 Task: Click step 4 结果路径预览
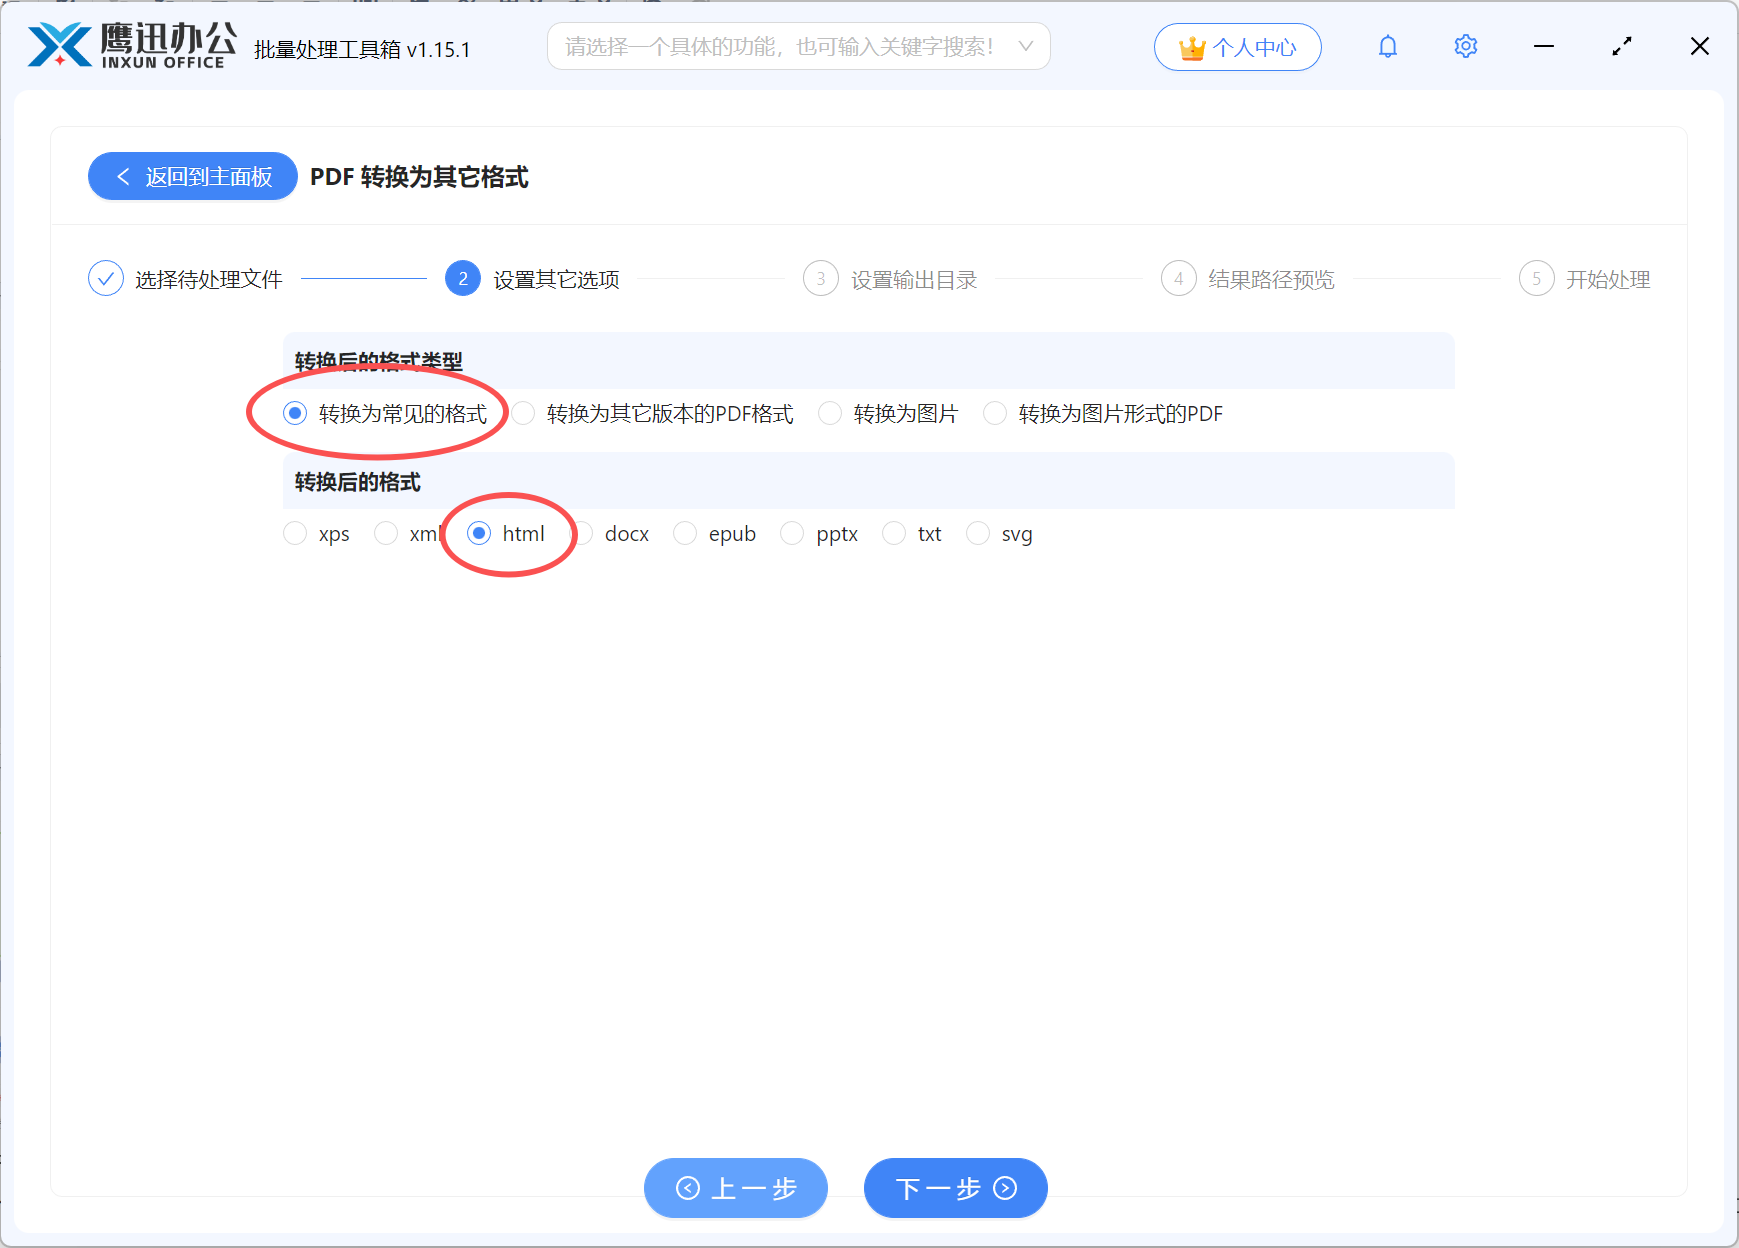coord(1249,279)
